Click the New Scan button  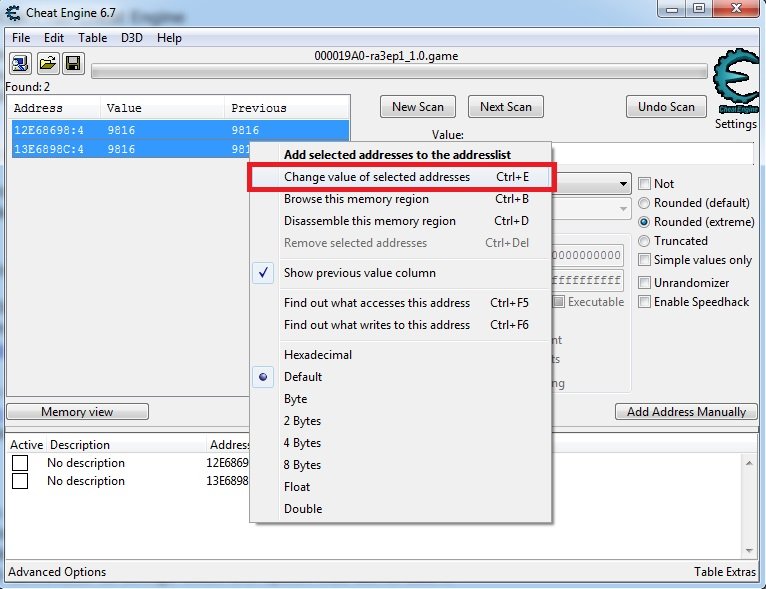pyautogui.click(x=418, y=106)
